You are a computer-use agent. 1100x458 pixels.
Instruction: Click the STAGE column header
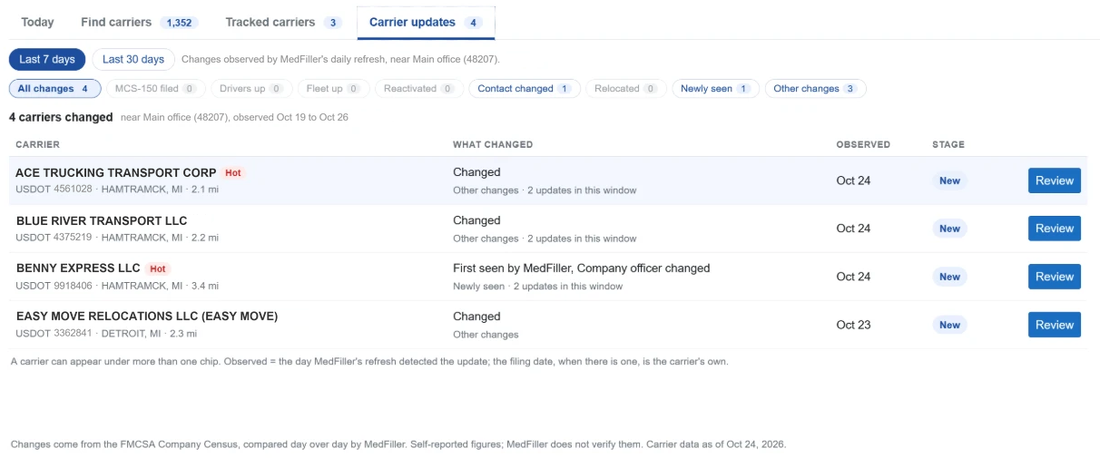tap(948, 144)
